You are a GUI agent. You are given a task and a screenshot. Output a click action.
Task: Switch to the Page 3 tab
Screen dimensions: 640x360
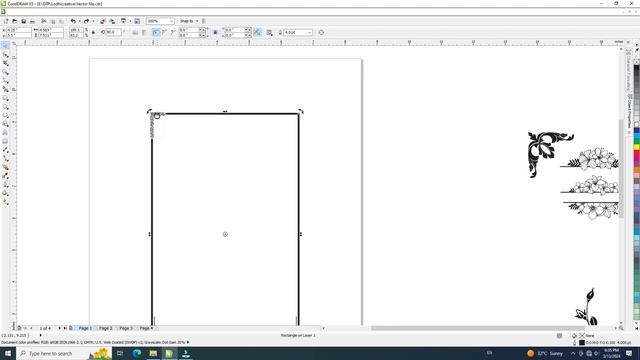tap(126, 328)
